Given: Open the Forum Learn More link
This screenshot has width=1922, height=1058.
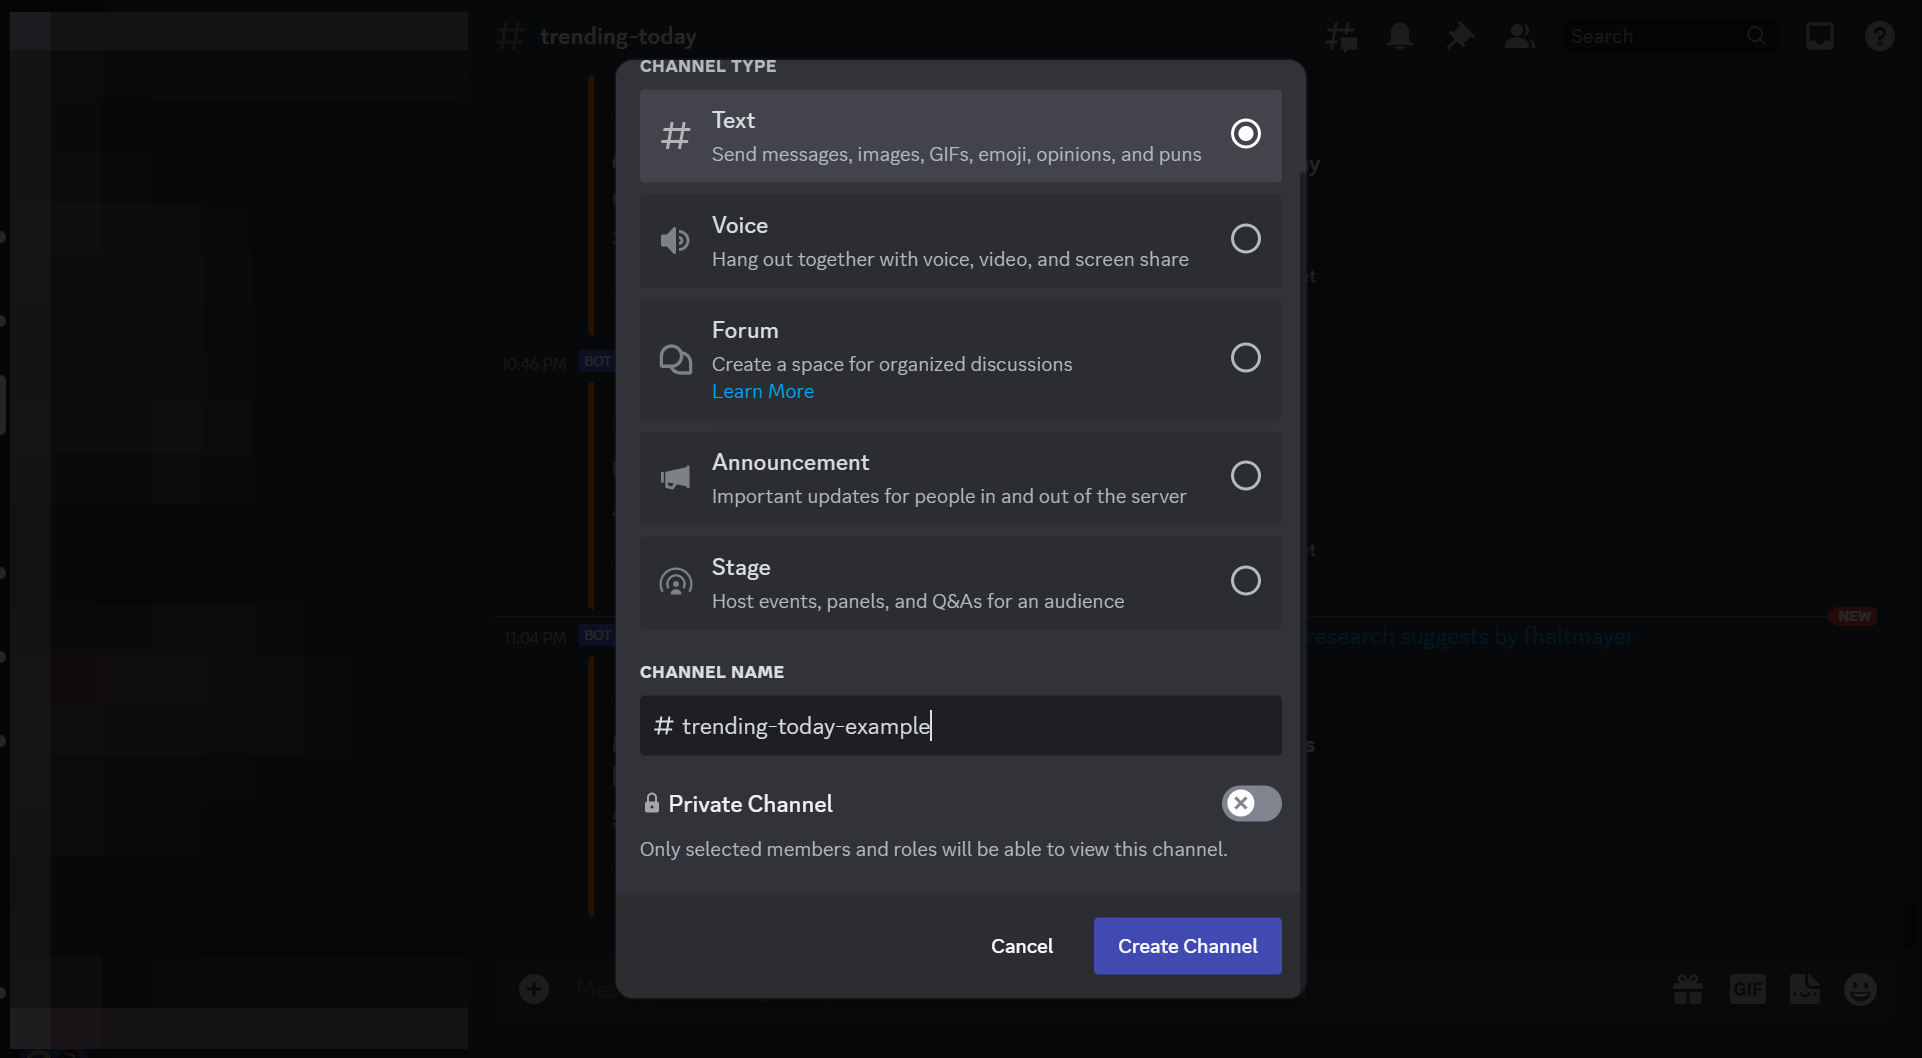Looking at the screenshot, I should tap(763, 392).
